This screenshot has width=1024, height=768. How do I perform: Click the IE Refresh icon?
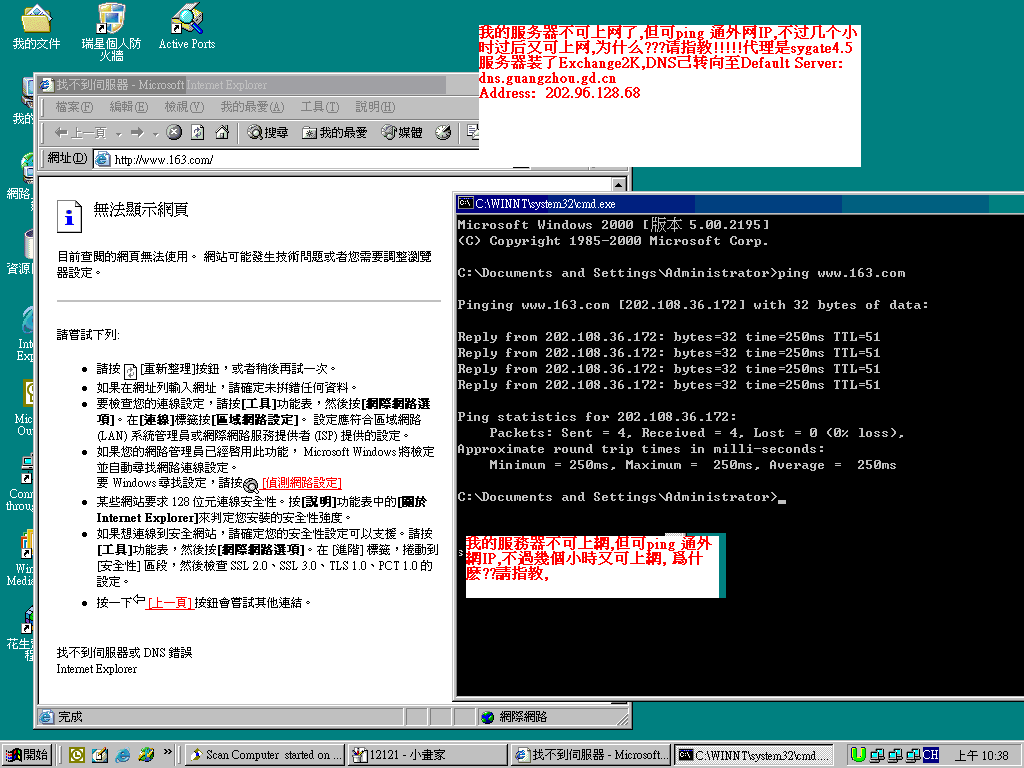(x=198, y=133)
